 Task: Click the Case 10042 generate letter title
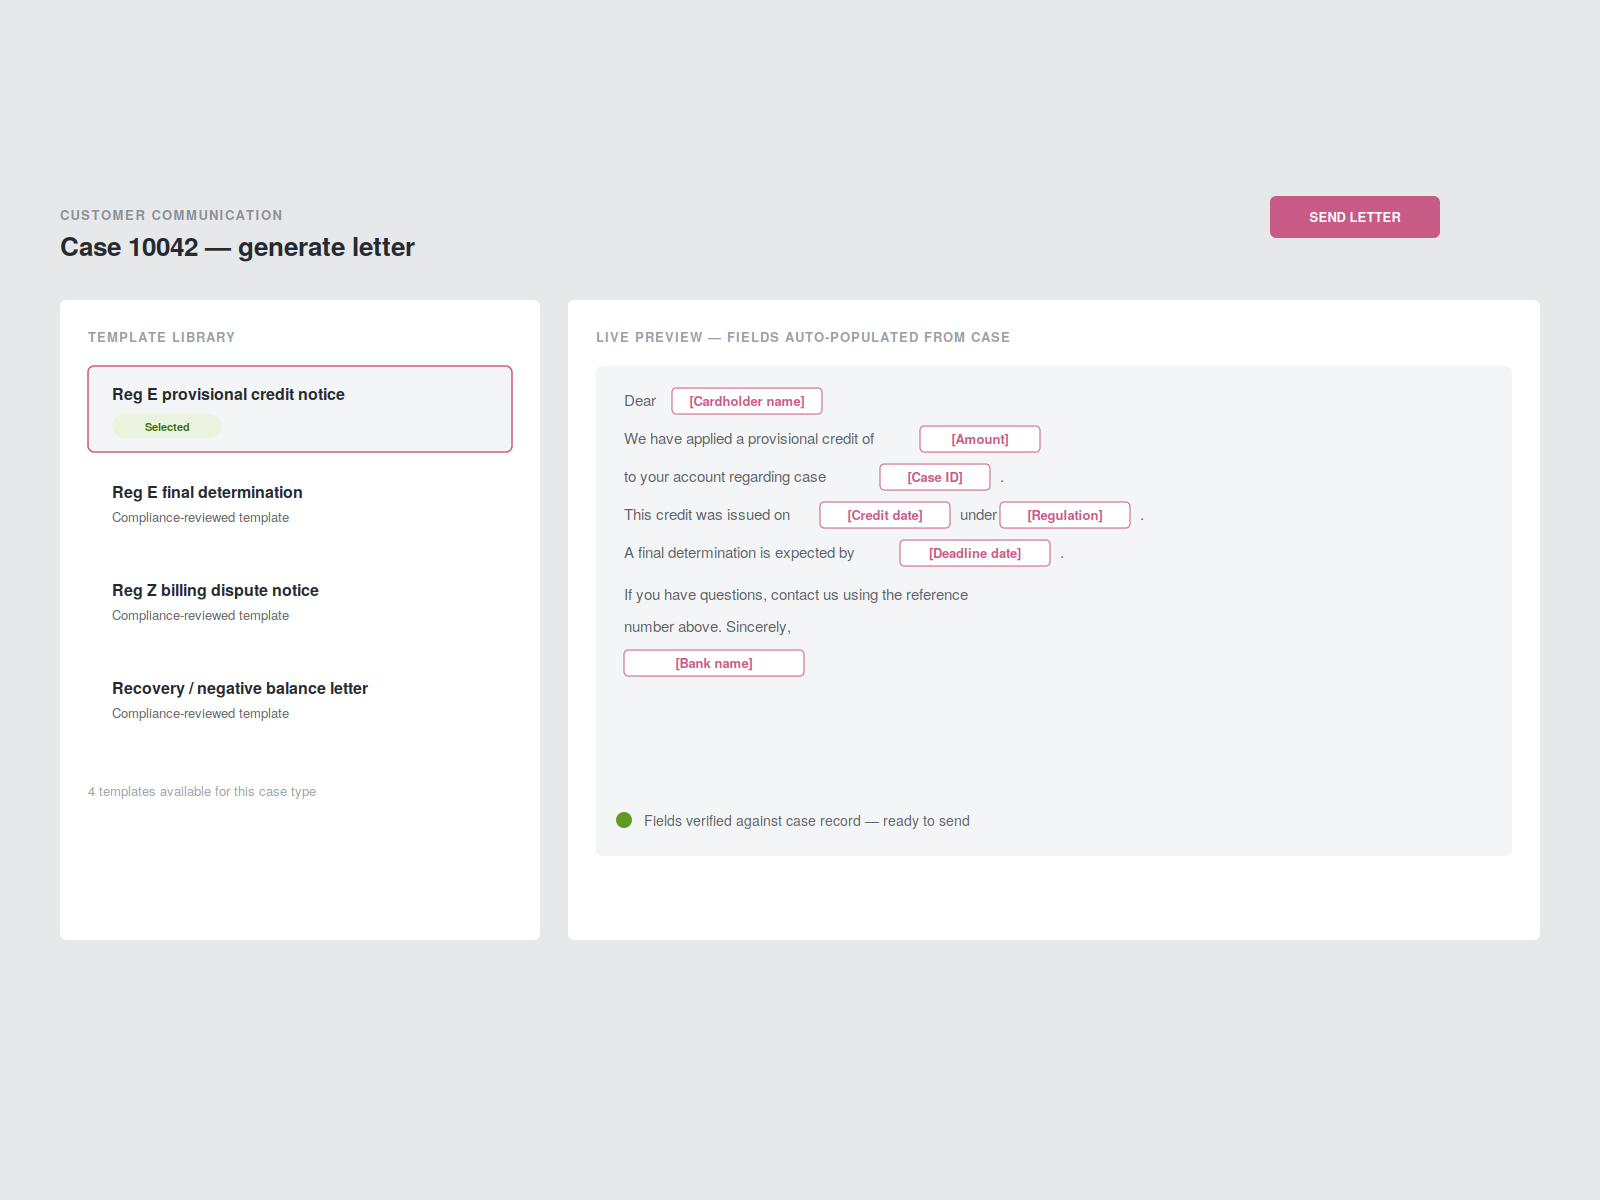point(237,247)
